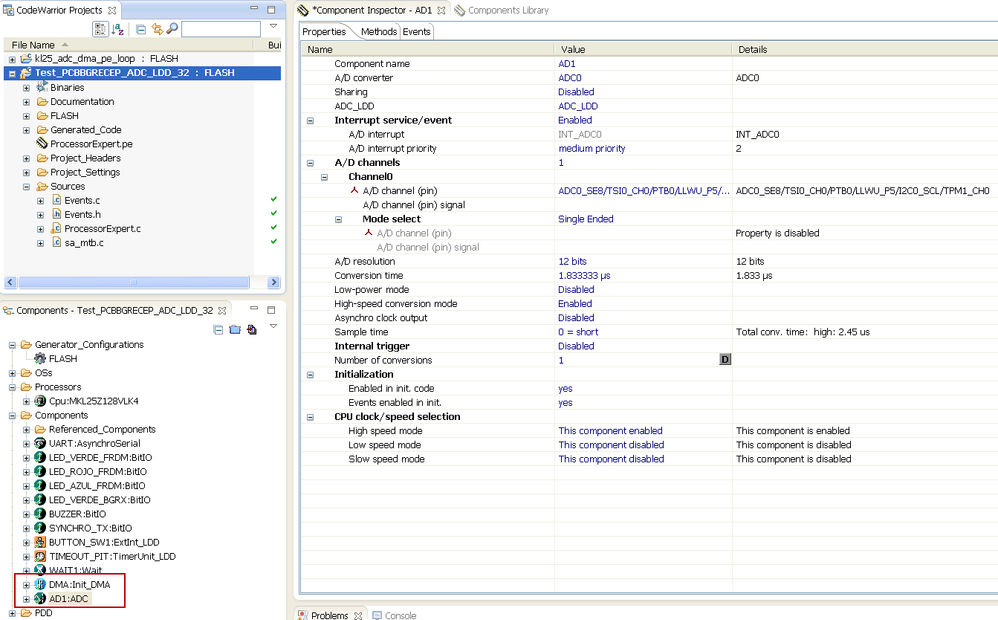Sort project files alphabetically with the a-z icon
The width and height of the screenshot is (998, 620).
pyautogui.click(x=118, y=29)
